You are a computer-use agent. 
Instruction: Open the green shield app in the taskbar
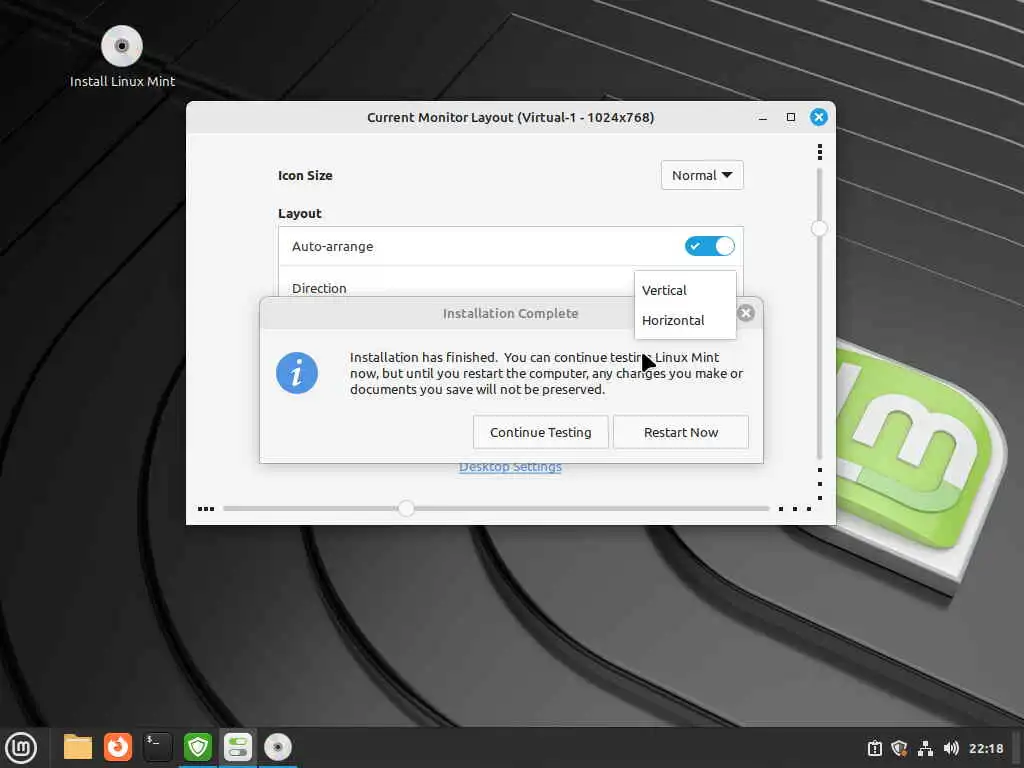198,747
